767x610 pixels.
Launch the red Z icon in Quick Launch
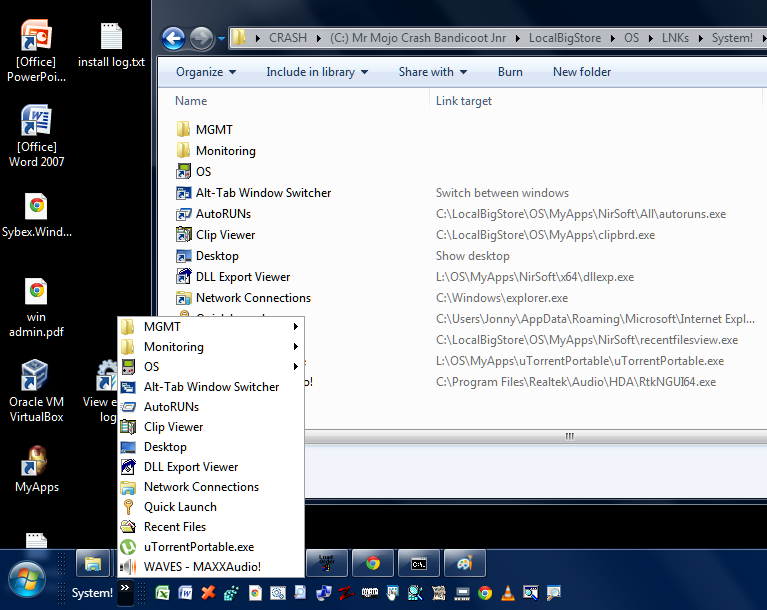pyautogui.click(x=346, y=593)
